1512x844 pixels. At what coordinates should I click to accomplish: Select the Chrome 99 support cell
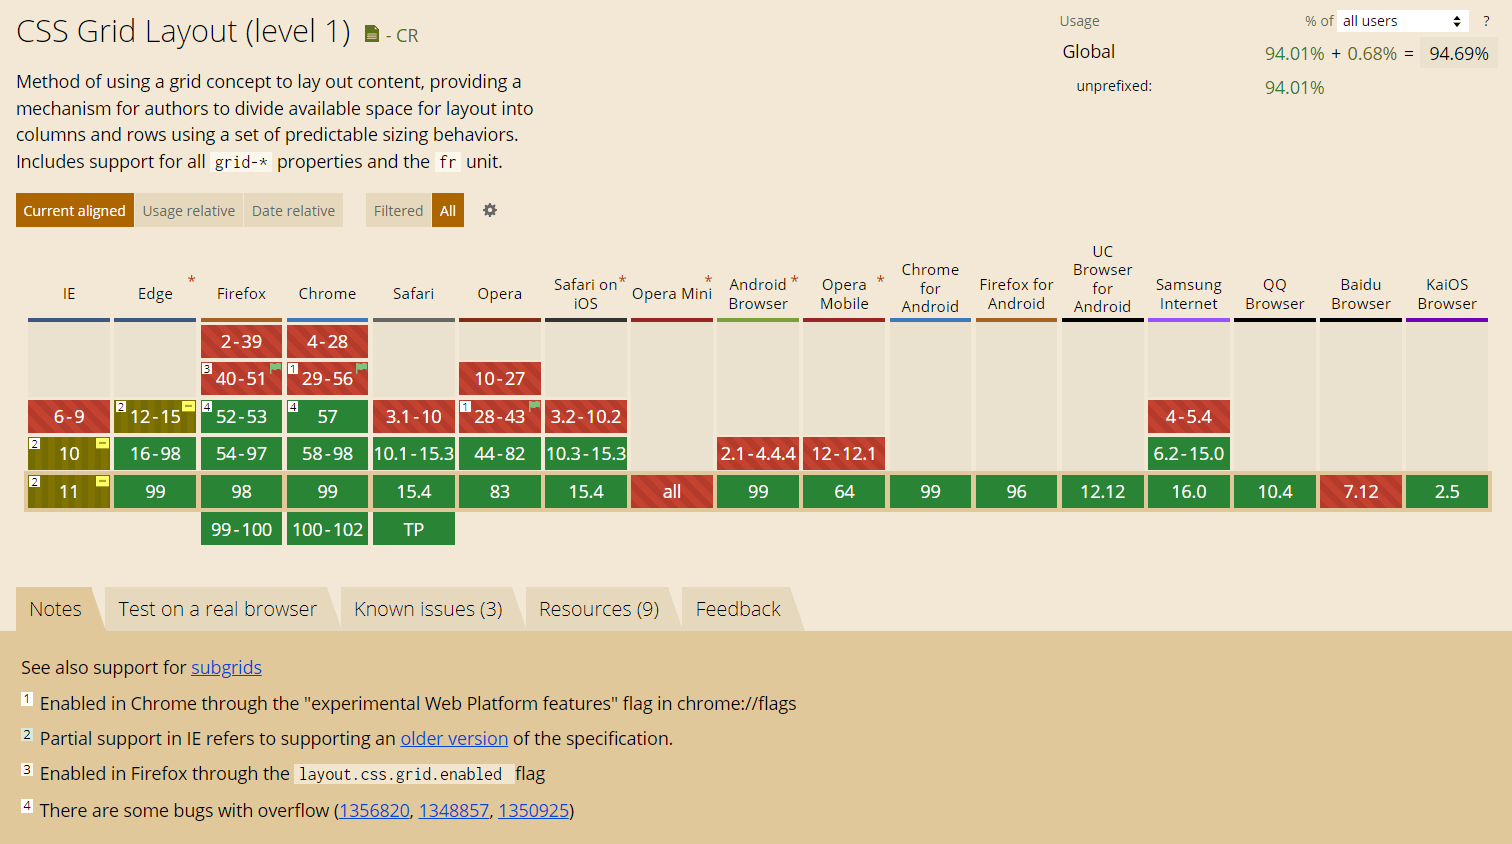coord(327,491)
